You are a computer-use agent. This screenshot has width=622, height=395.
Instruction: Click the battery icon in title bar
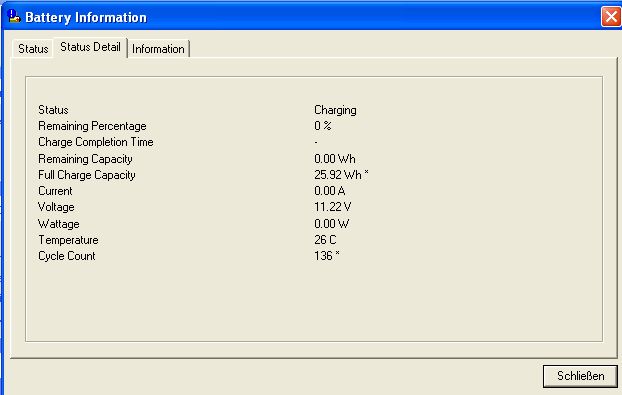click(x=13, y=17)
